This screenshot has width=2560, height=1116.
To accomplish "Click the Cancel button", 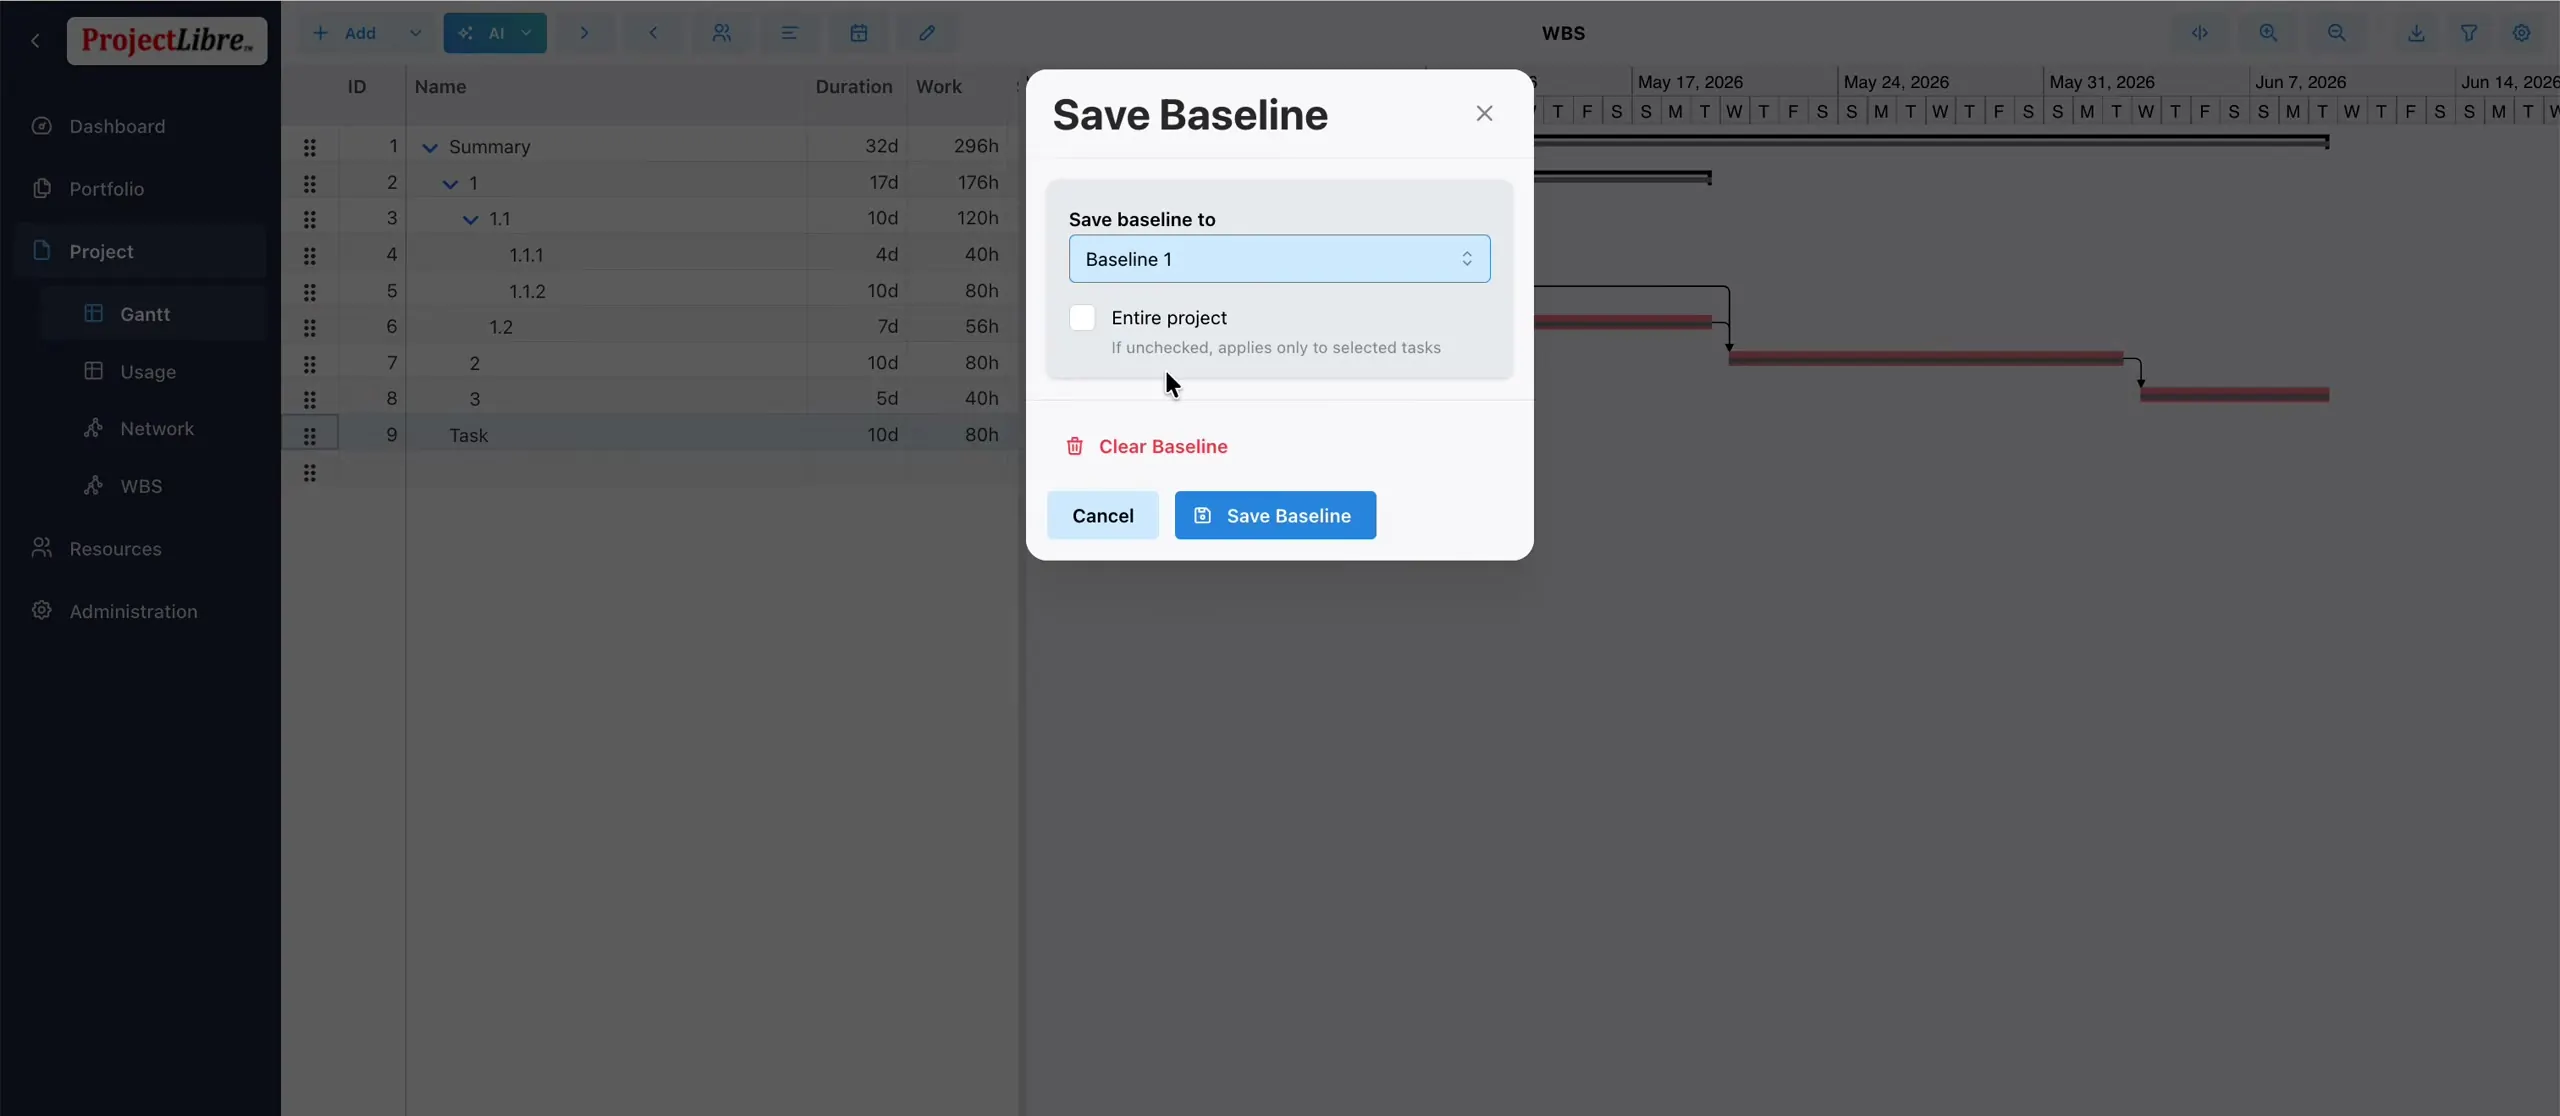I will (x=1103, y=516).
